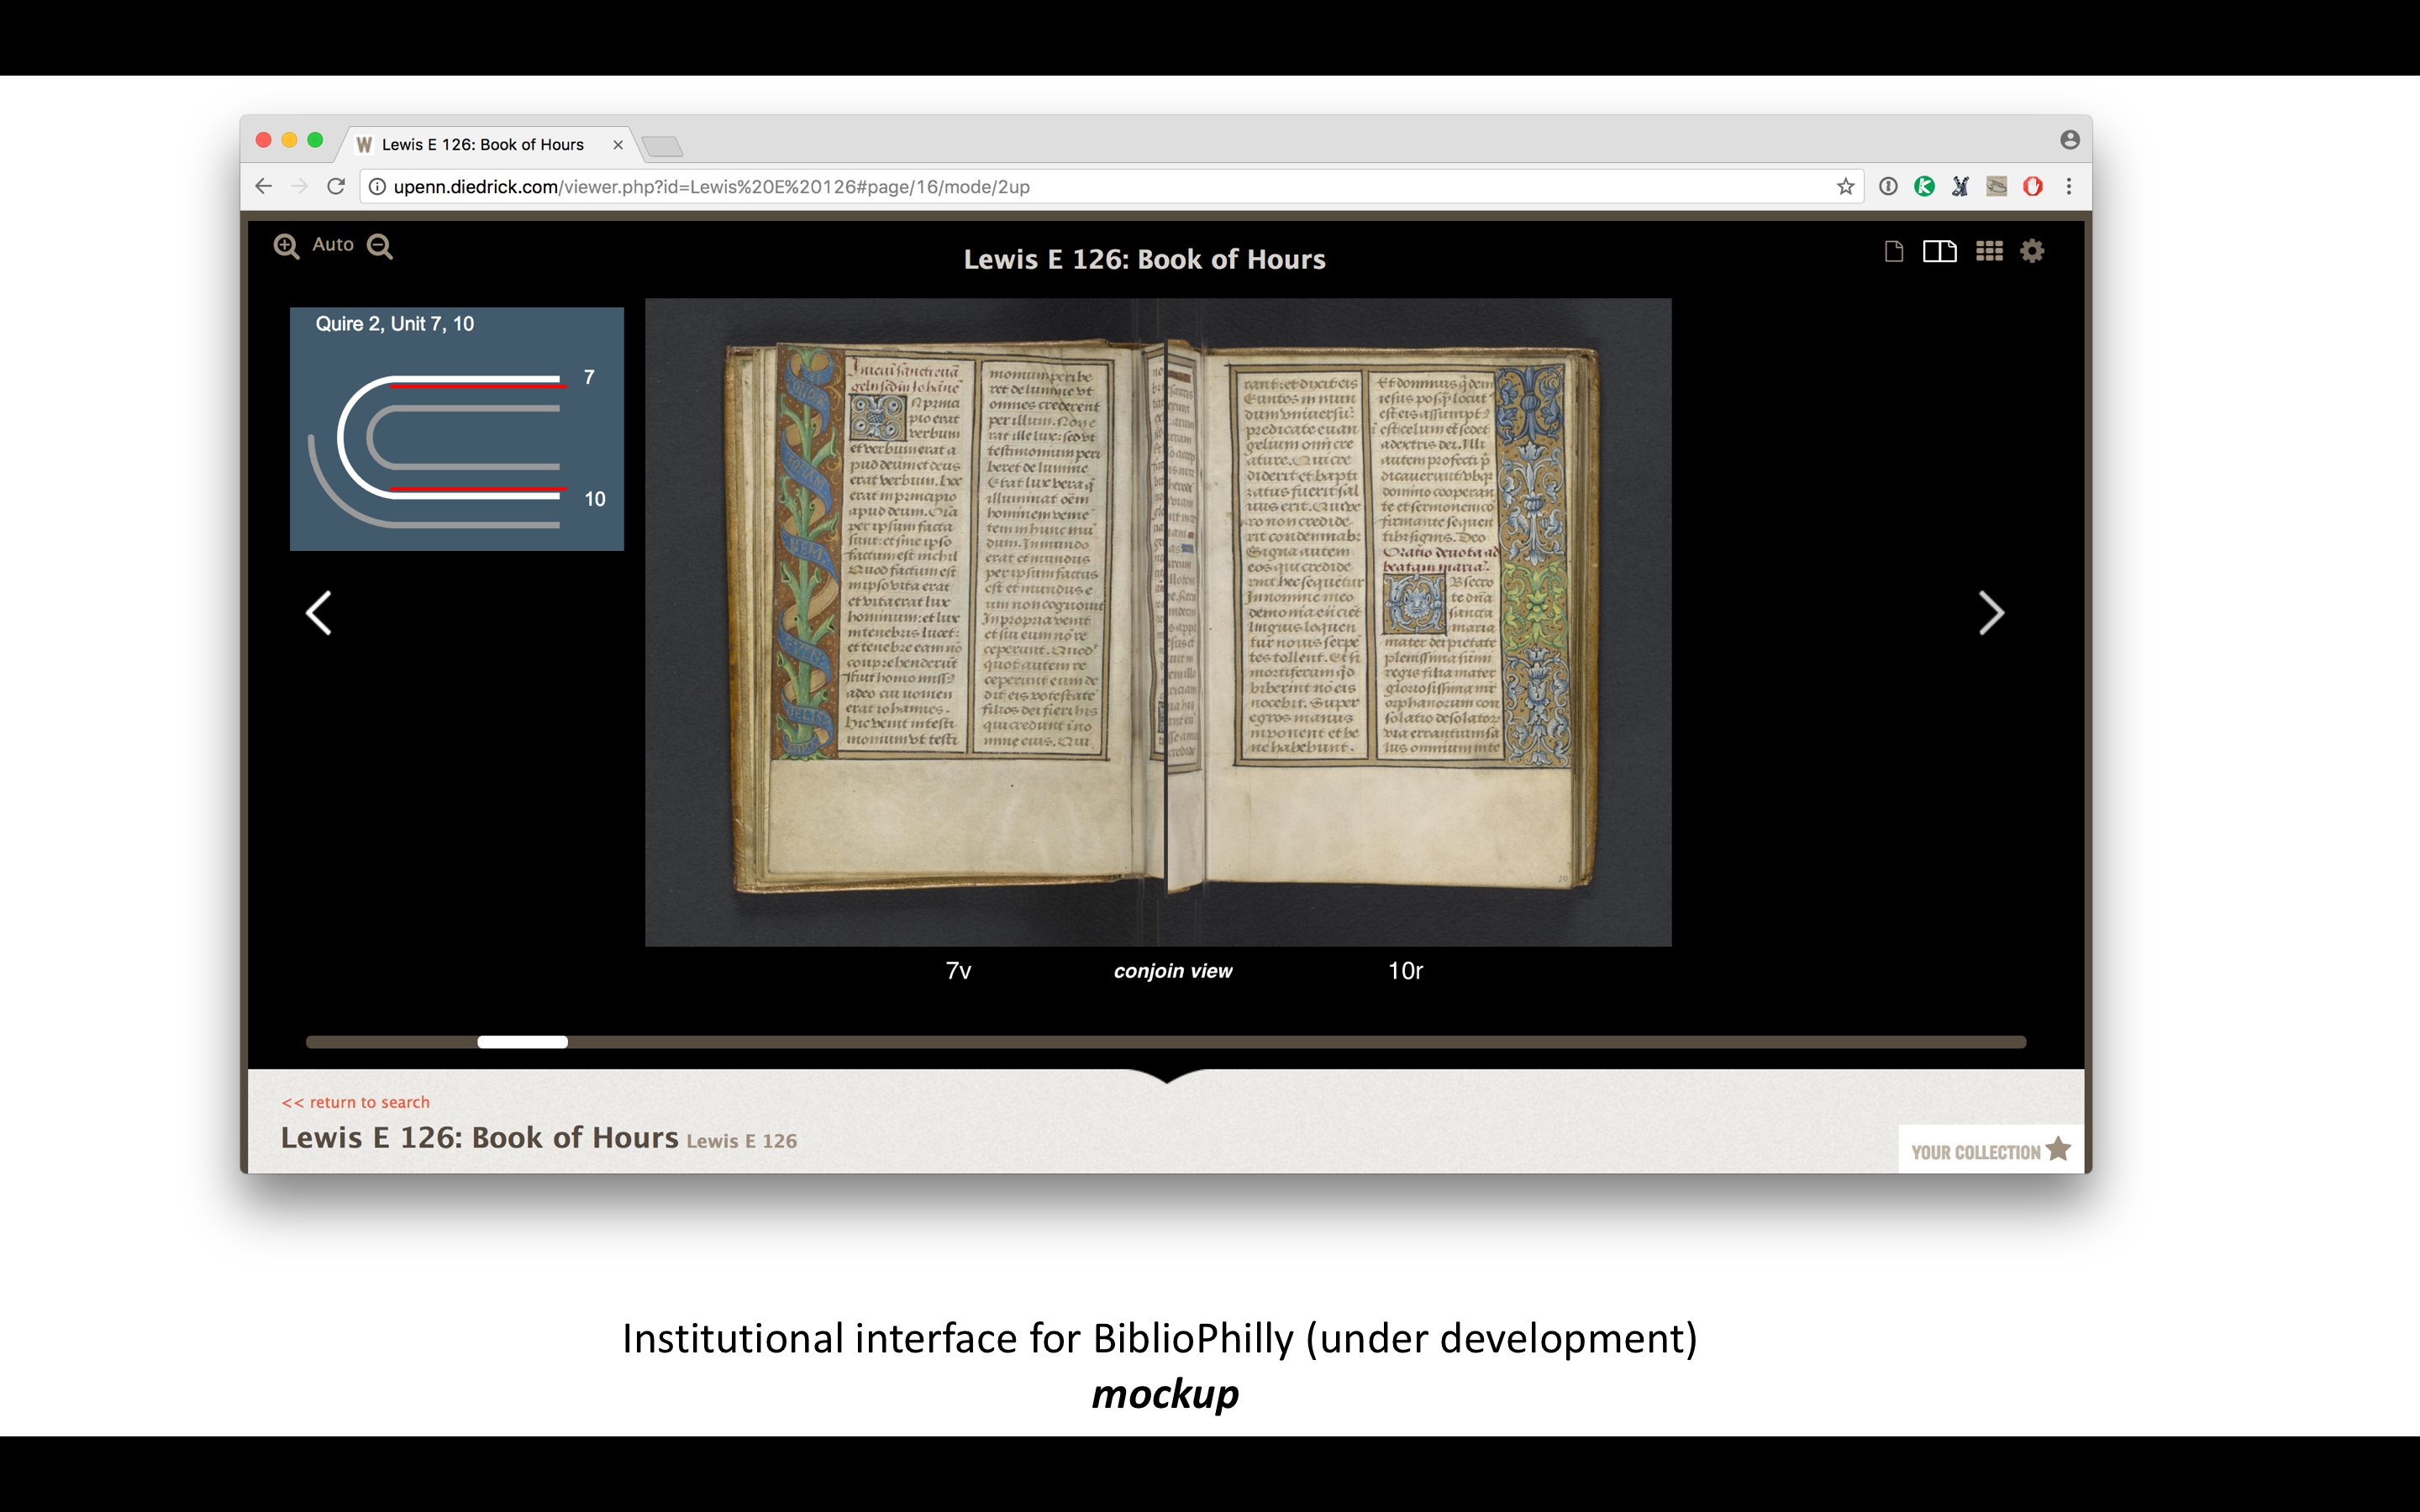Click the right manuscript page 10r image

(1385, 615)
